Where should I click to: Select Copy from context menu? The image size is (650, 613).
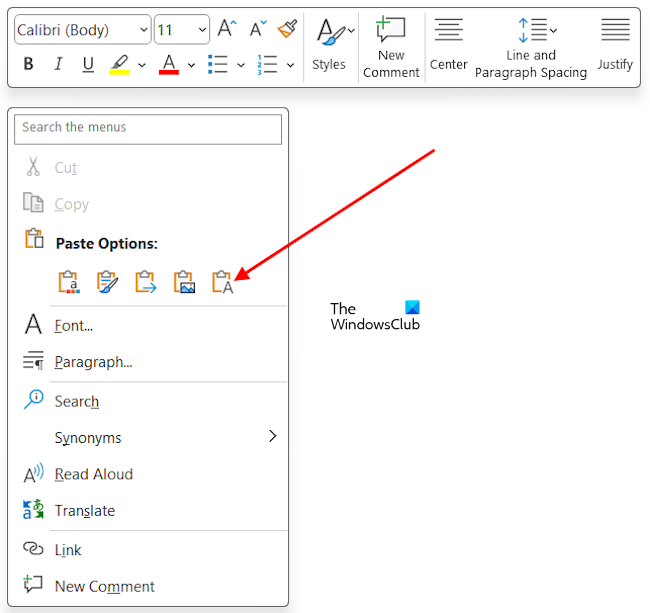coord(148,204)
